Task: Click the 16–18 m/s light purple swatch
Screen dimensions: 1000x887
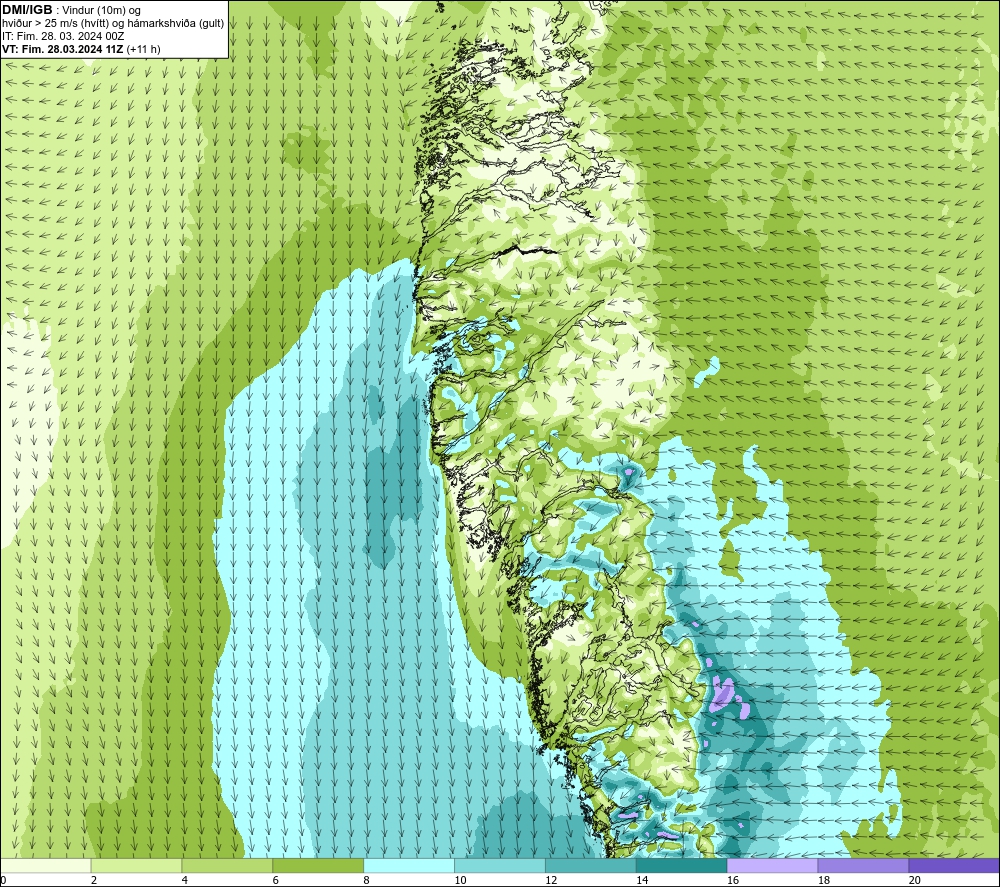Action: (772, 865)
